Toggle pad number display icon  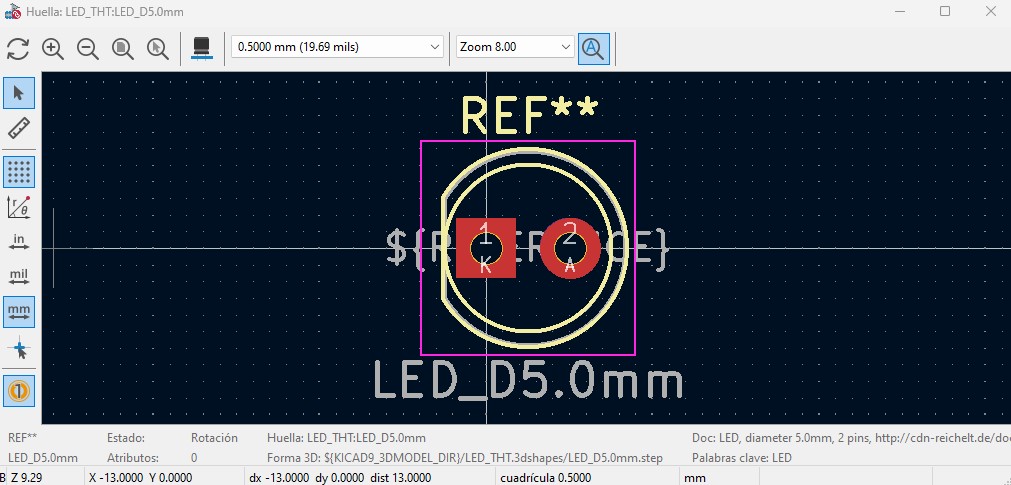click(x=19, y=391)
